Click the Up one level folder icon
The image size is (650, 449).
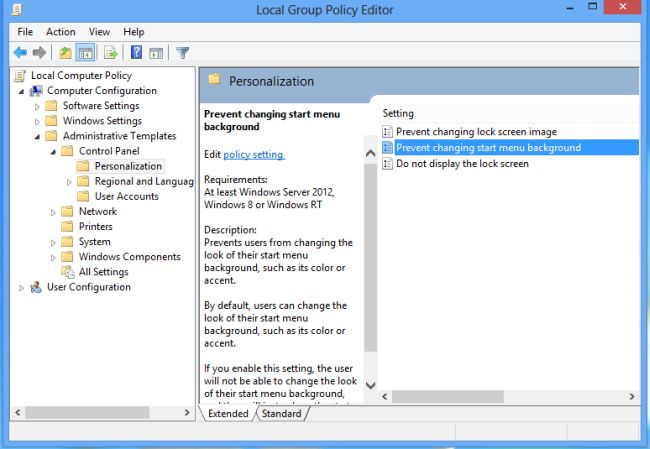coord(65,53)
